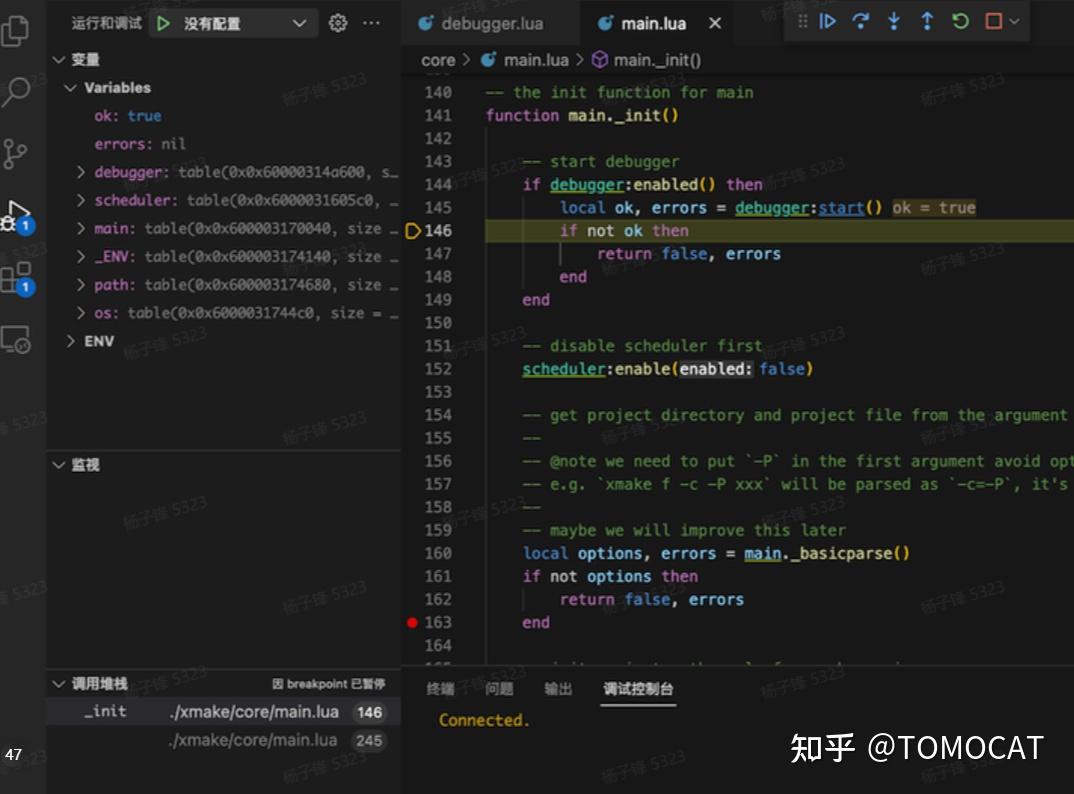
Task: Collapse the 监视 watch section
Action: pos(59,465)
